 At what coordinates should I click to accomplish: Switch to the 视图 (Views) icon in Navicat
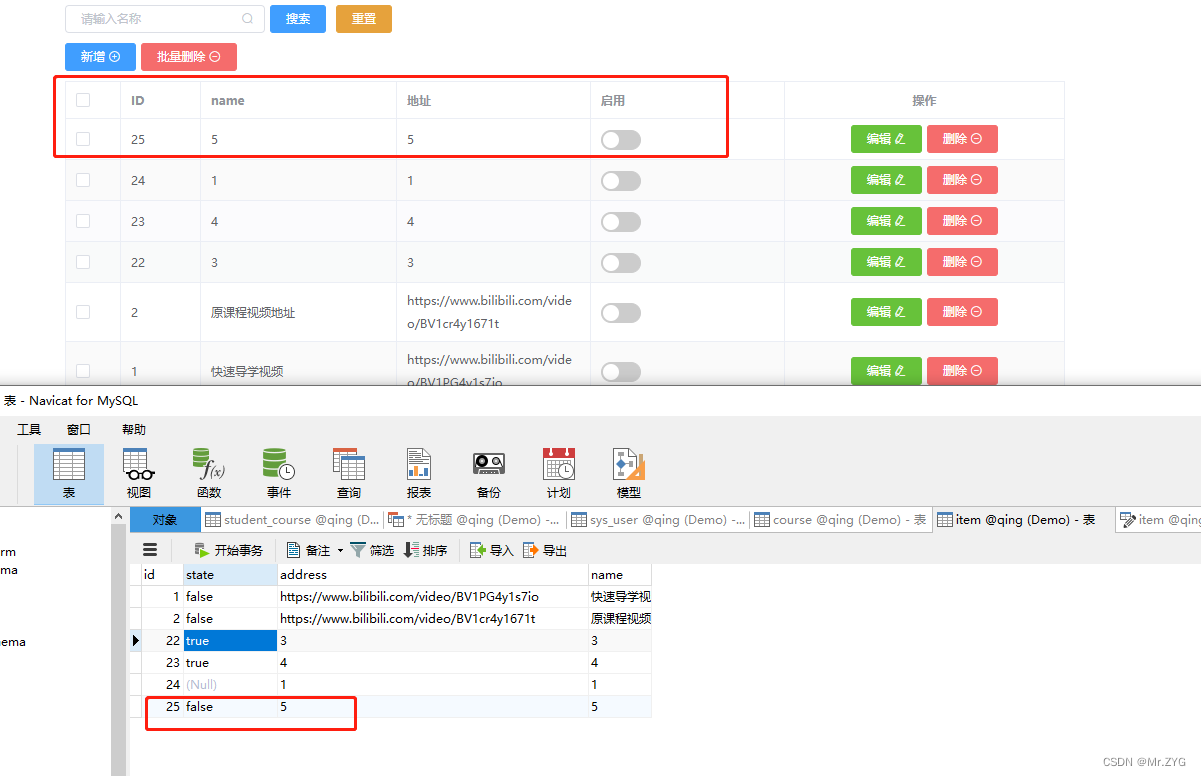[138, 470]
